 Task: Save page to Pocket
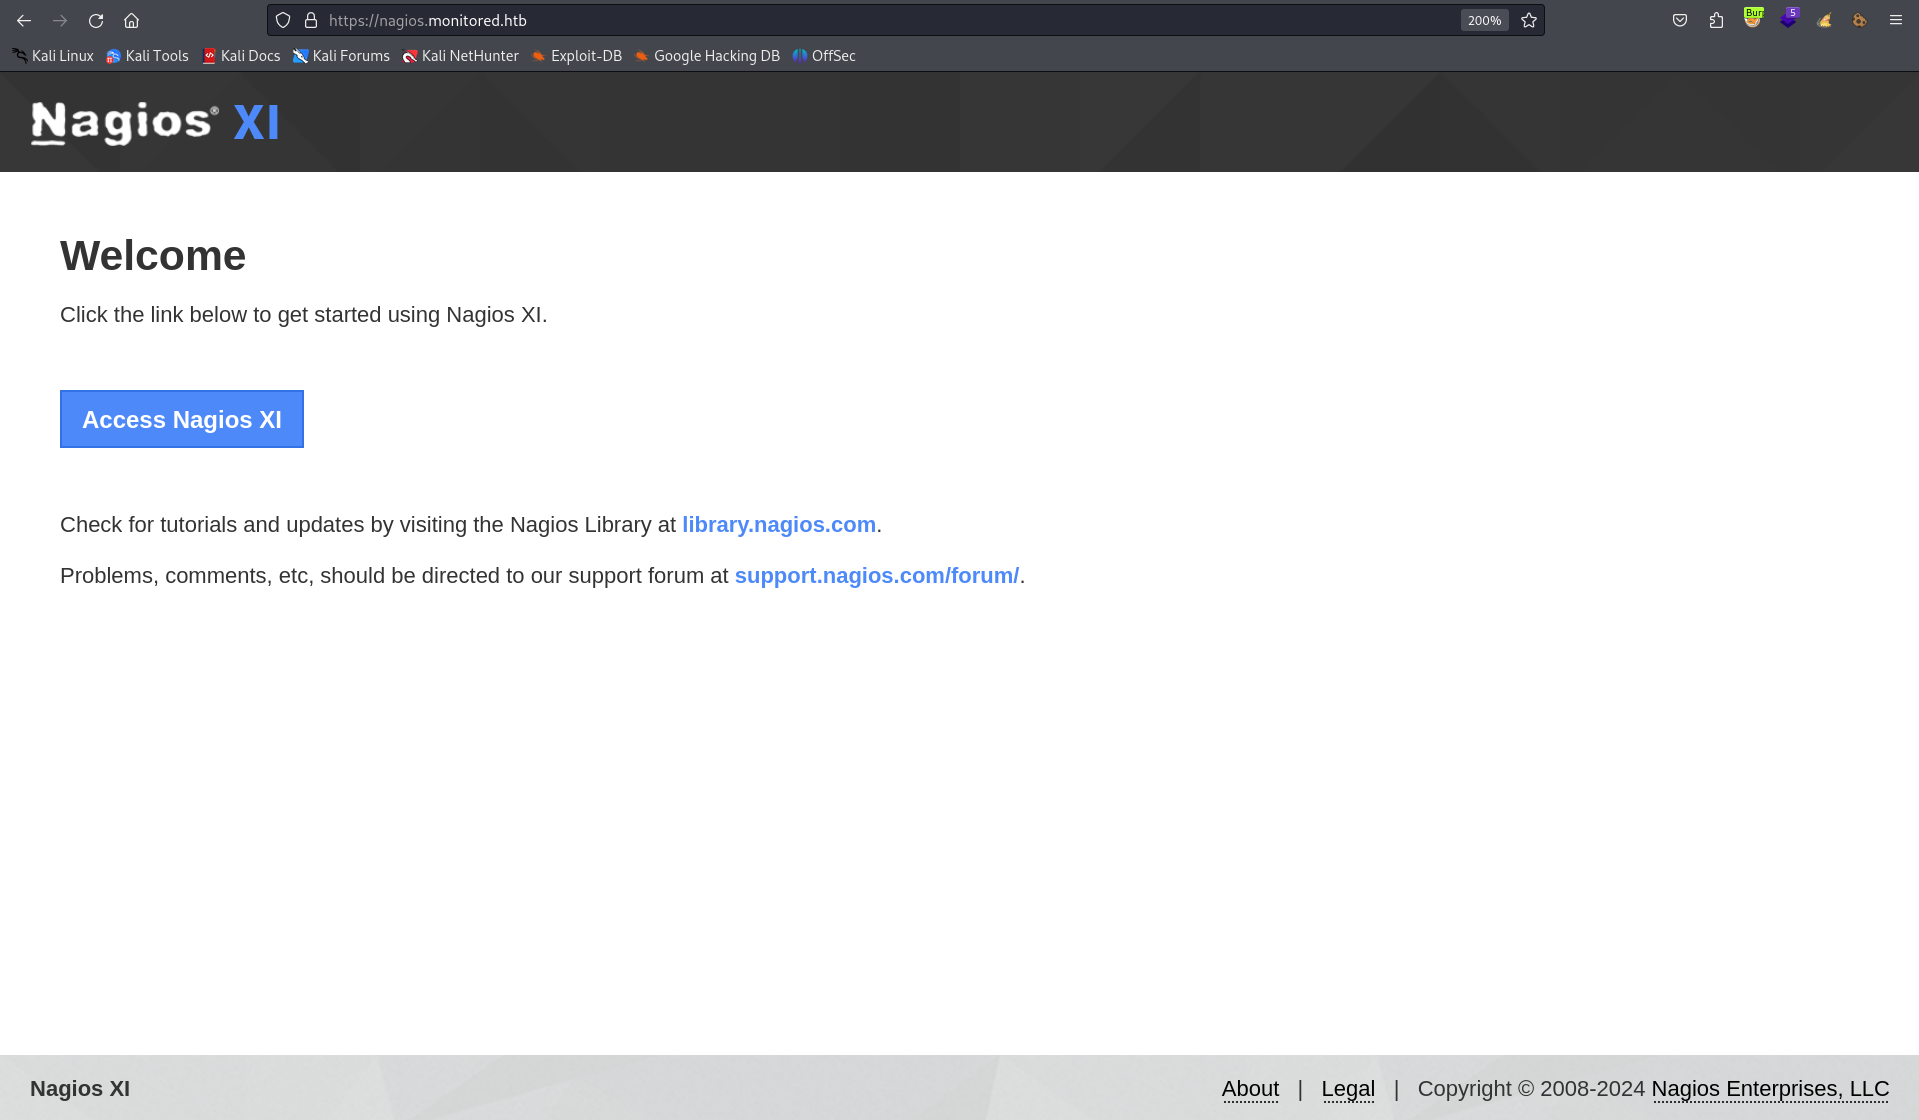(x=1680, y=20)
